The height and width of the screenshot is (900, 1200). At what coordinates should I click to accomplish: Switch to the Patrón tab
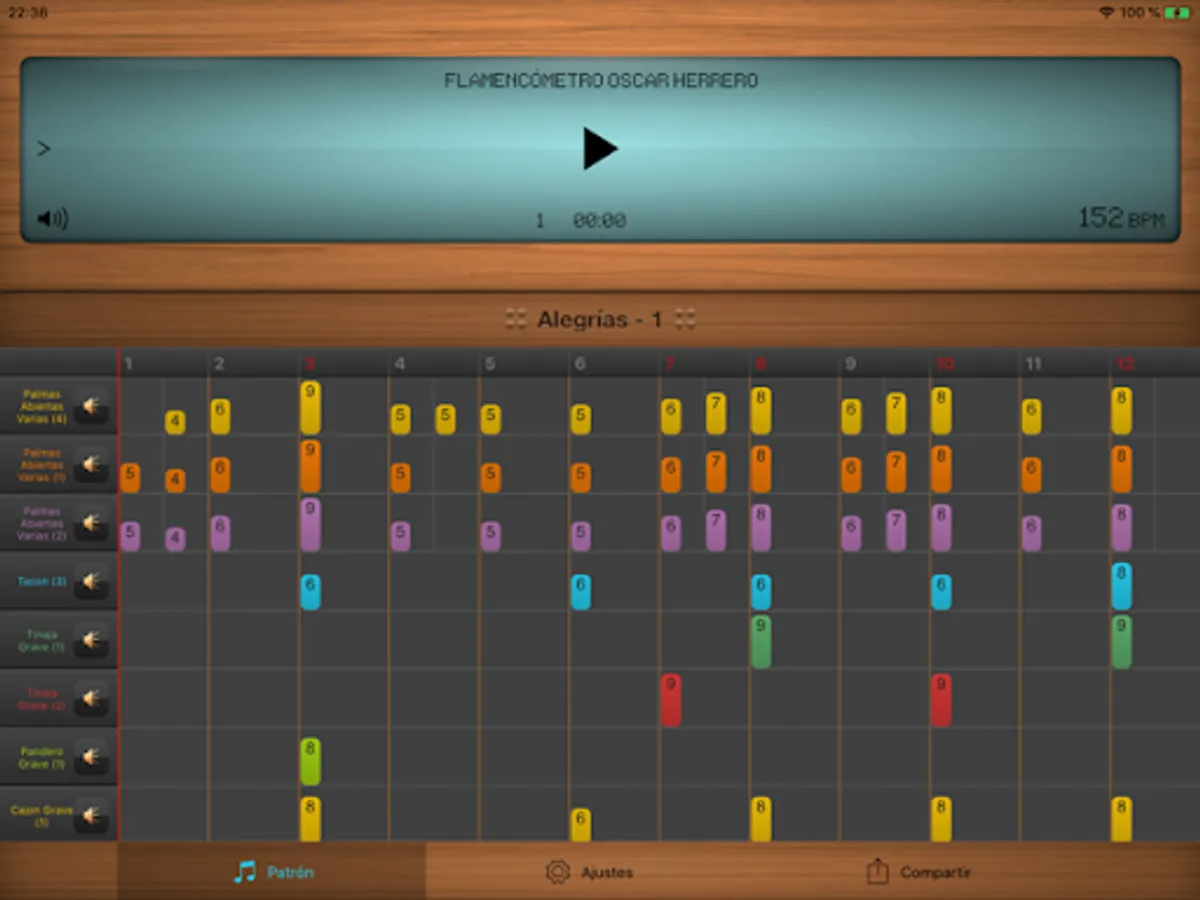(x=272, y=872)
